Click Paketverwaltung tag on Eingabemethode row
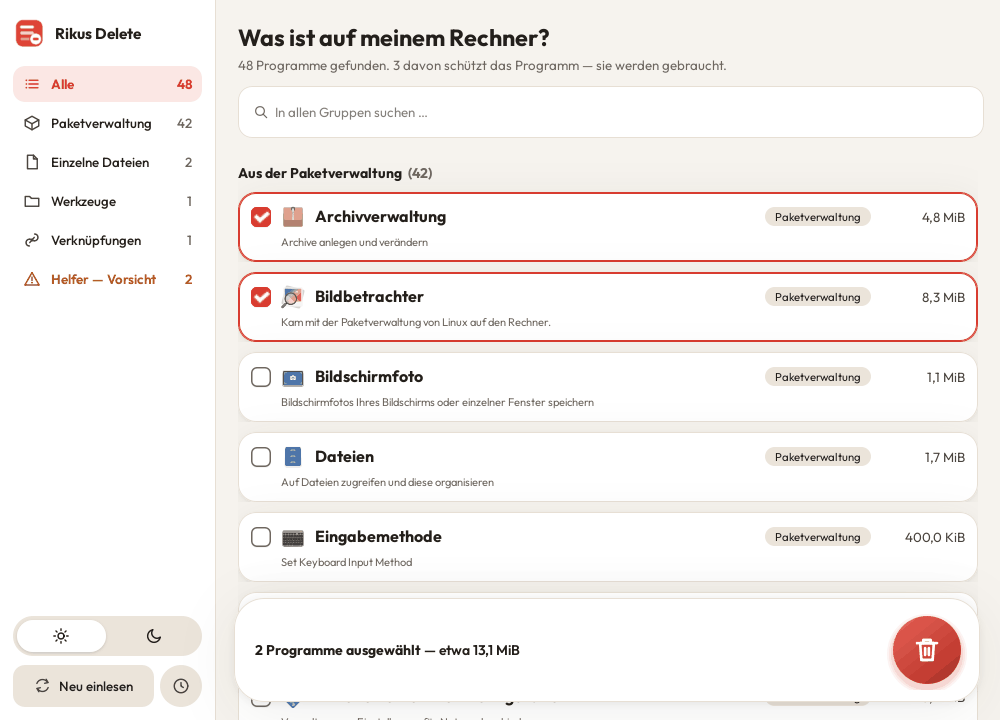 pyautogui.click(x=818, y=537)
